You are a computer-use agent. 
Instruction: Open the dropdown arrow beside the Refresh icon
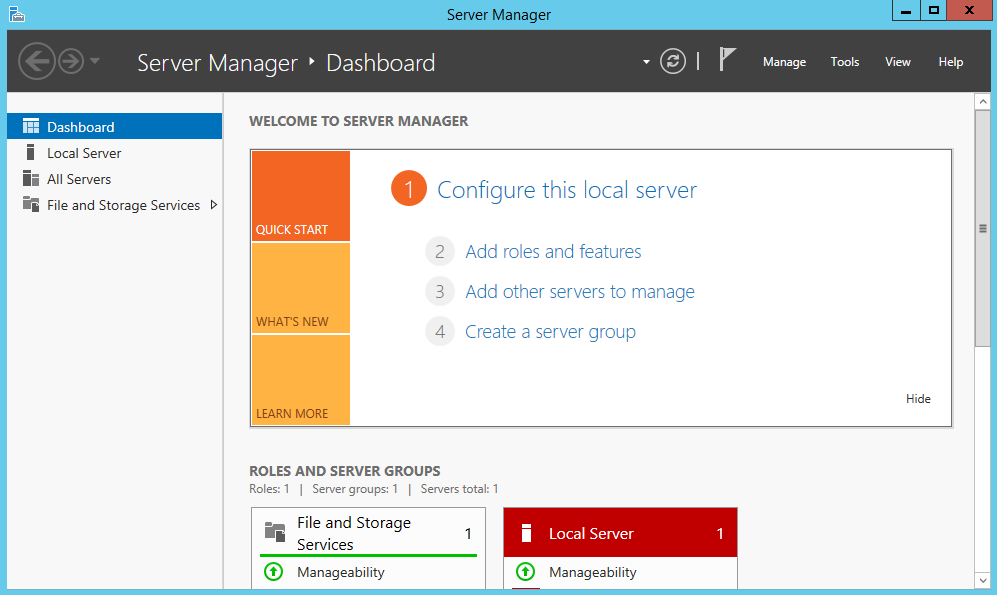tap(646, 61)
